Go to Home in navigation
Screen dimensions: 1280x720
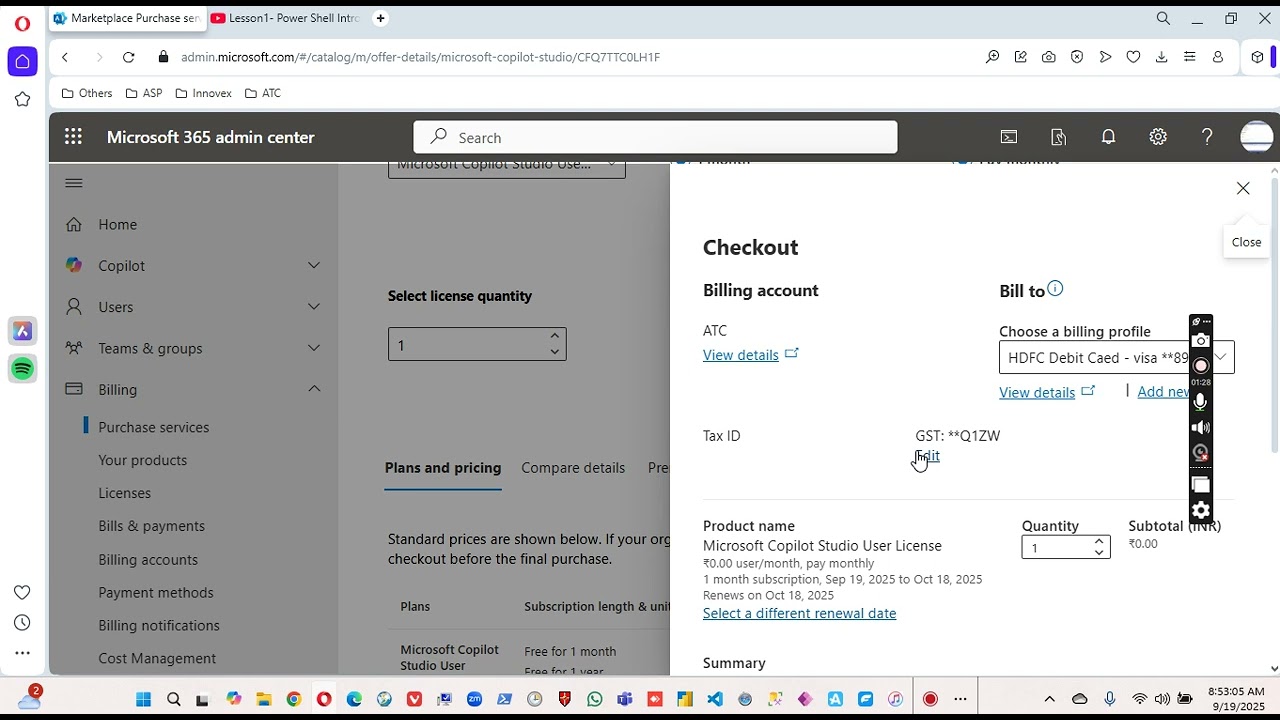tap(117, 225)
